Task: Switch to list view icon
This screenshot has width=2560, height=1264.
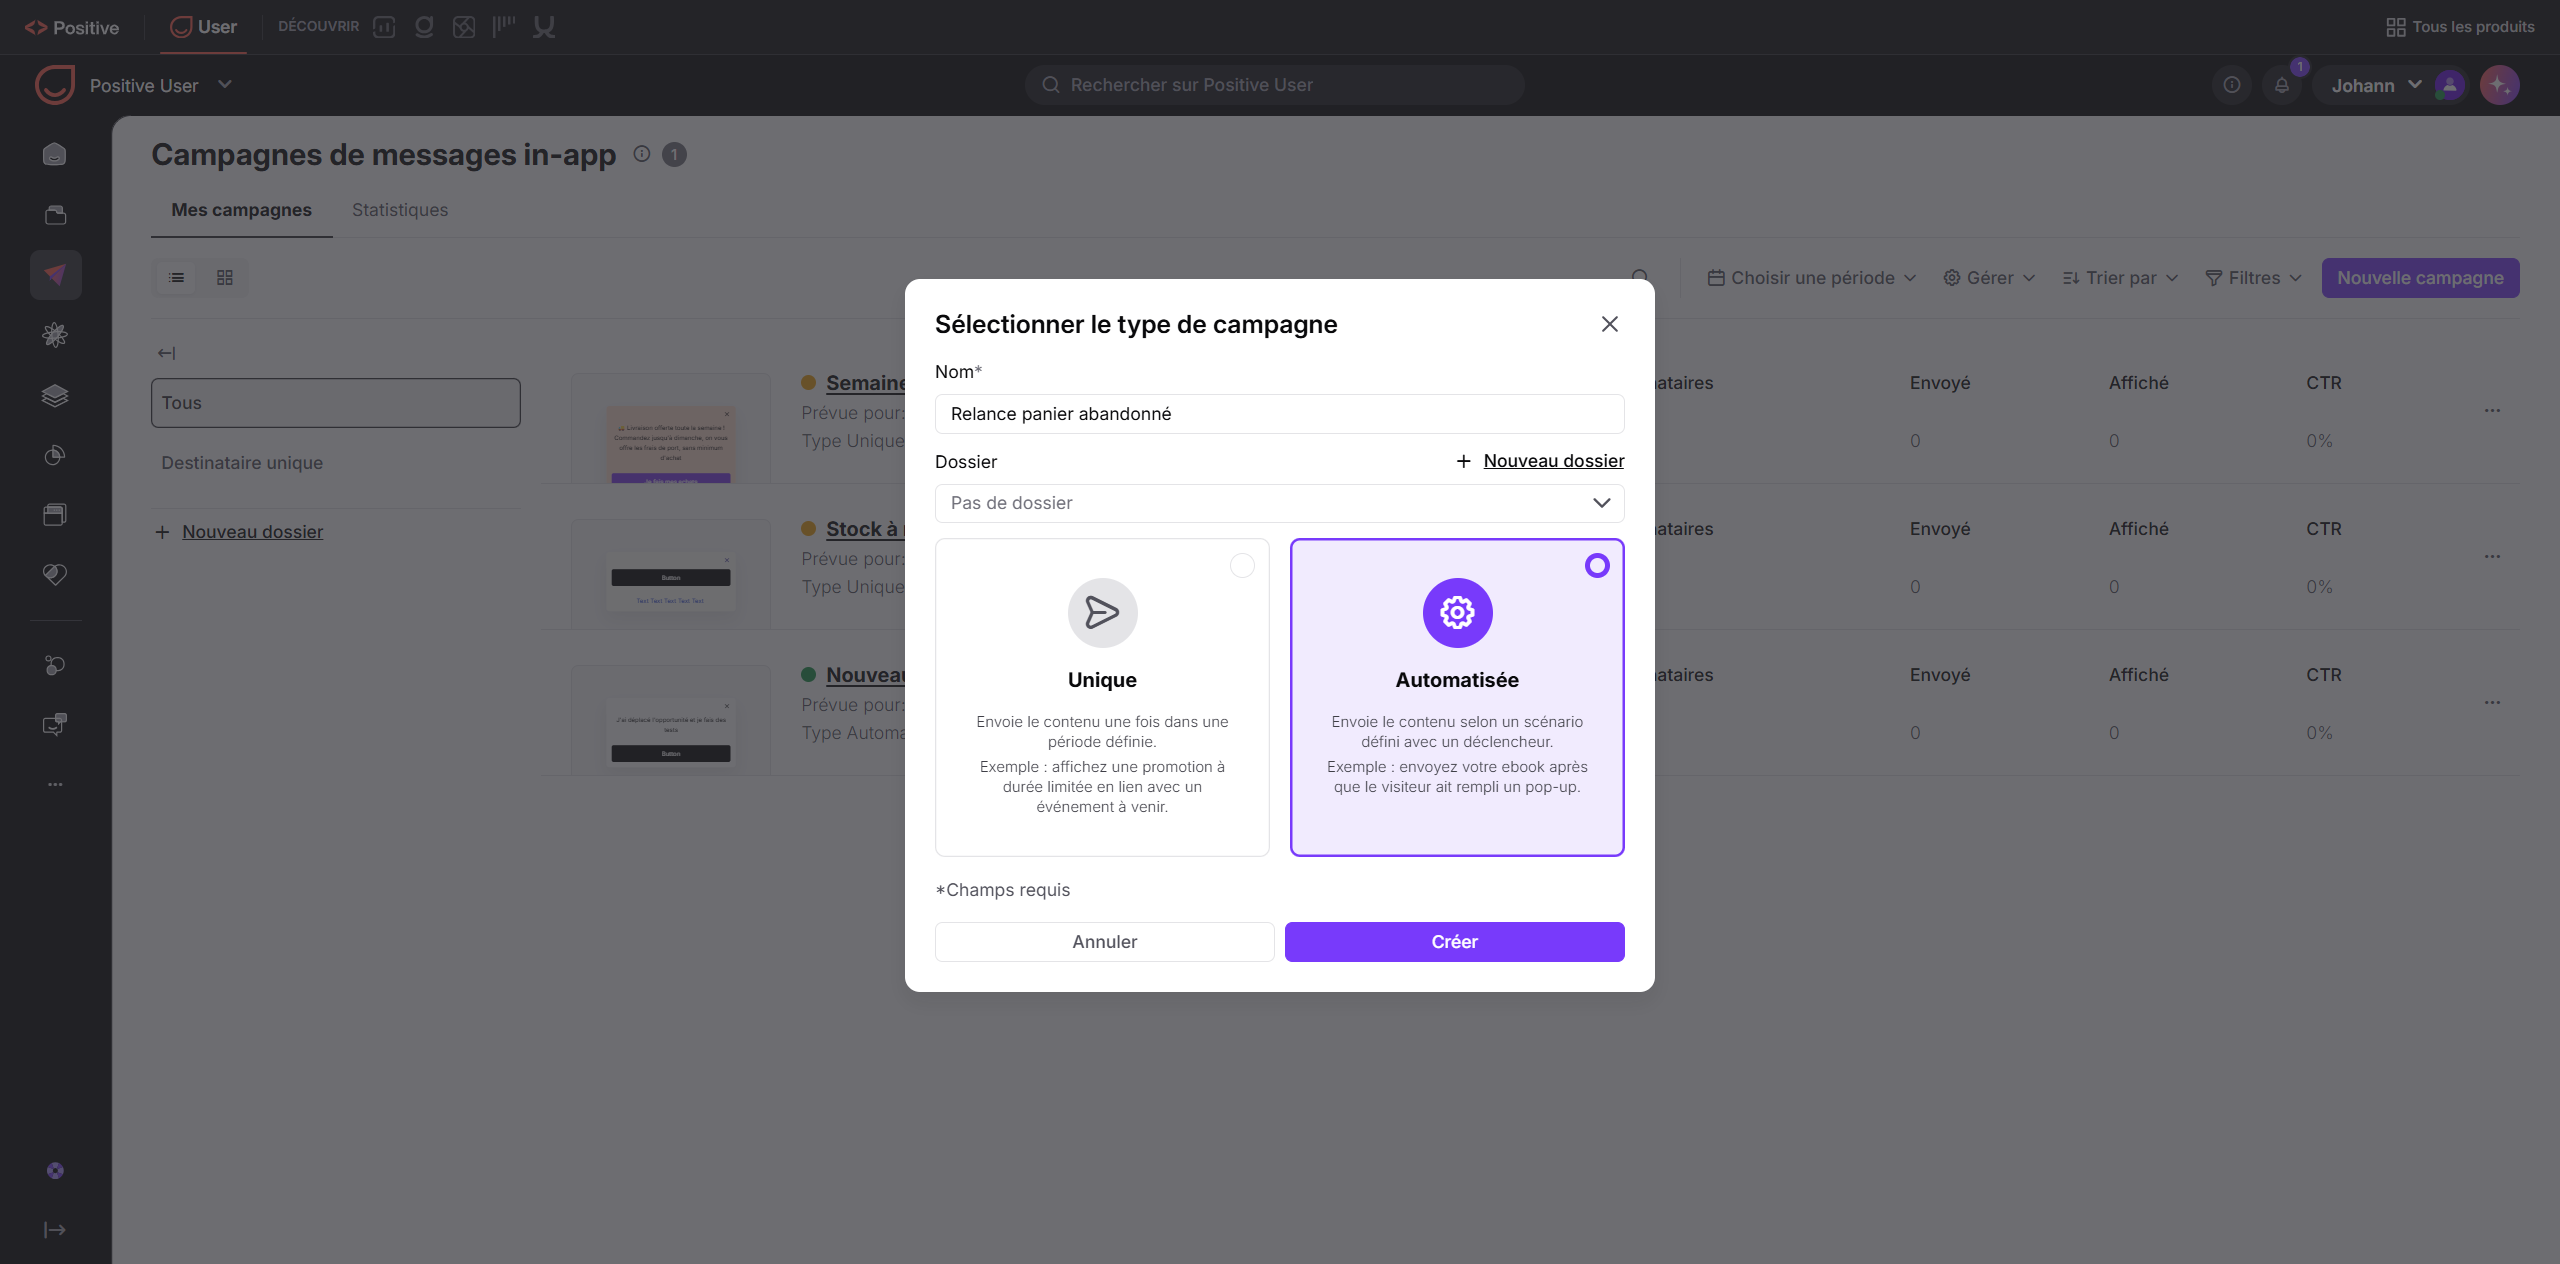Action: click(177, 278)
